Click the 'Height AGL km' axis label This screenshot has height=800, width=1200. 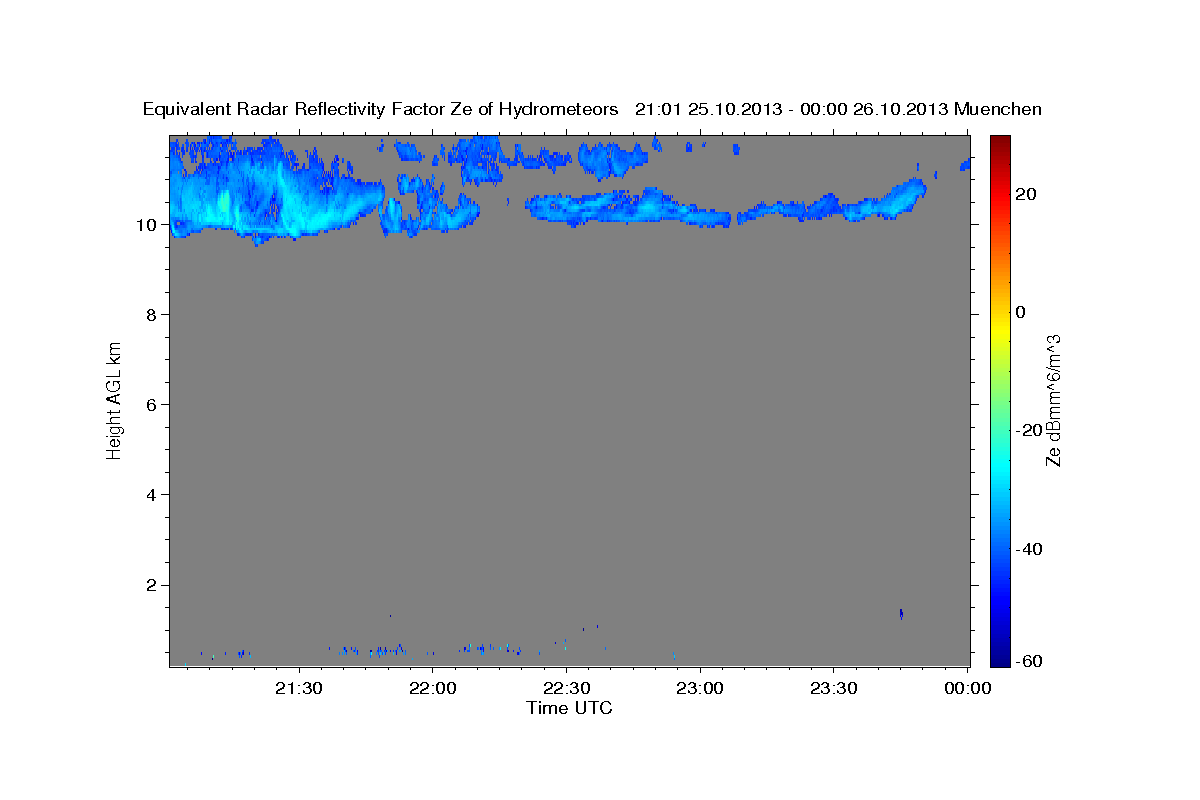[114, 399]
